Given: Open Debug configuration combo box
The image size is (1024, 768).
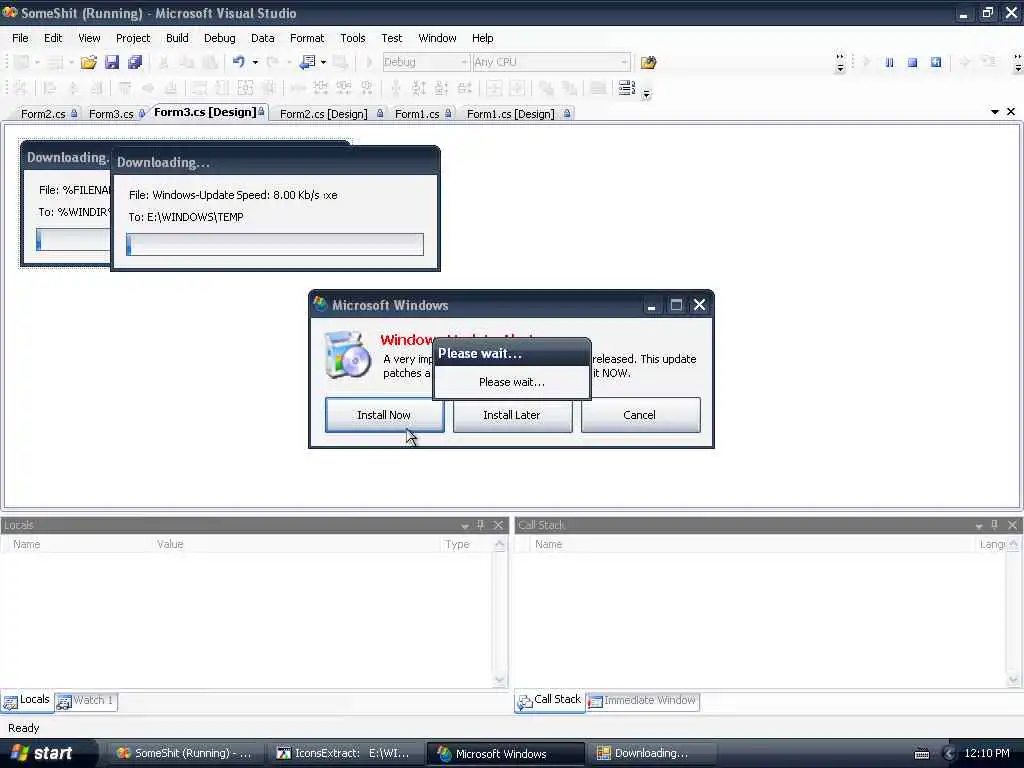Looking at the screenshot, I should click(426, 62).
